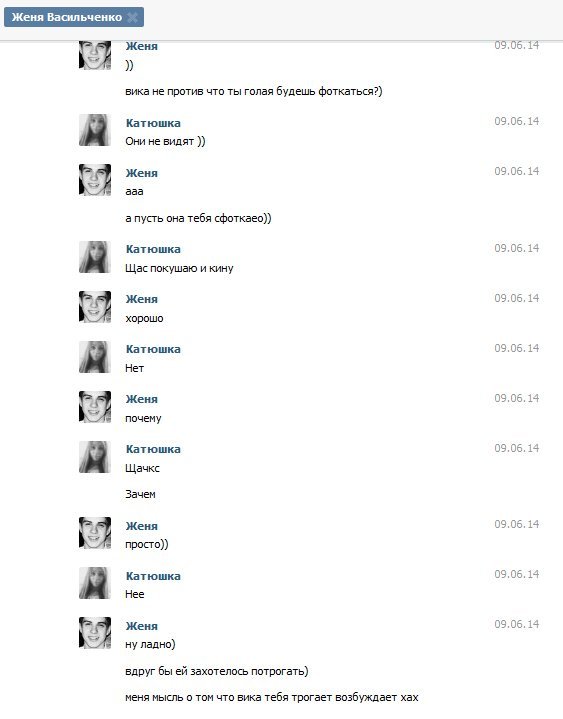Click the 09.06.14 date of the 'хорошо' message
563x719 pixels.
pos(516,298)
